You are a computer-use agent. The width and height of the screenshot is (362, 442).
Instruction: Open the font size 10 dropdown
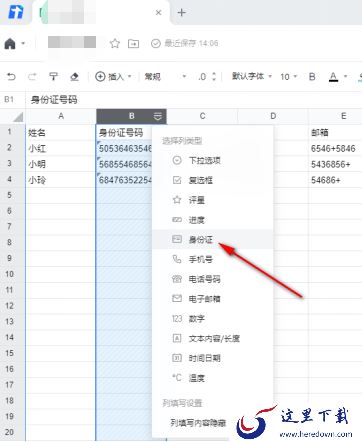click(x=288, y=77)
